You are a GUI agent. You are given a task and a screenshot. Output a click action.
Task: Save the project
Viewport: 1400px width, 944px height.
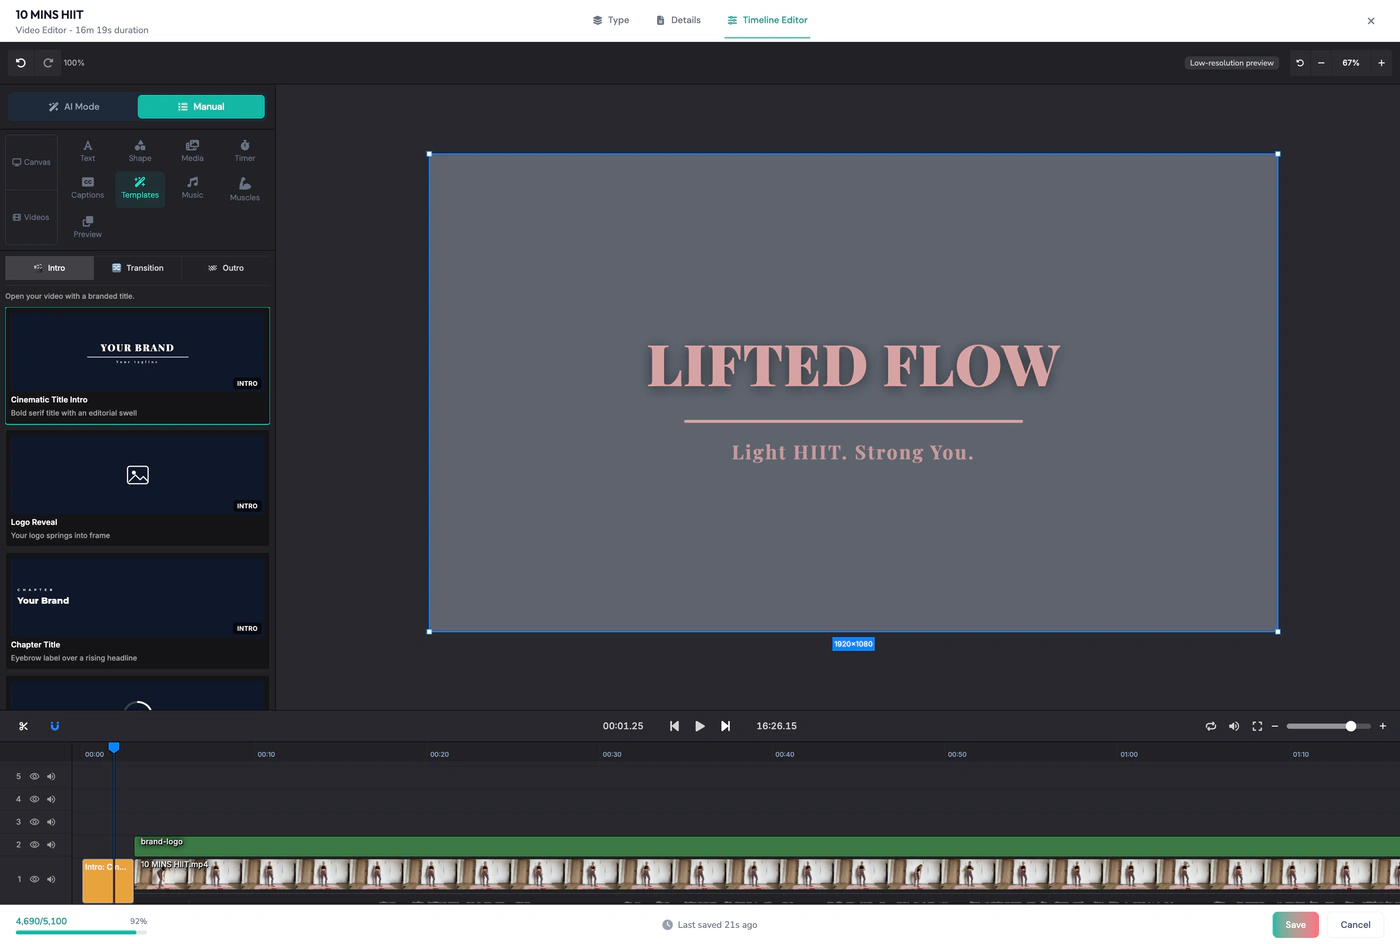1295,925
